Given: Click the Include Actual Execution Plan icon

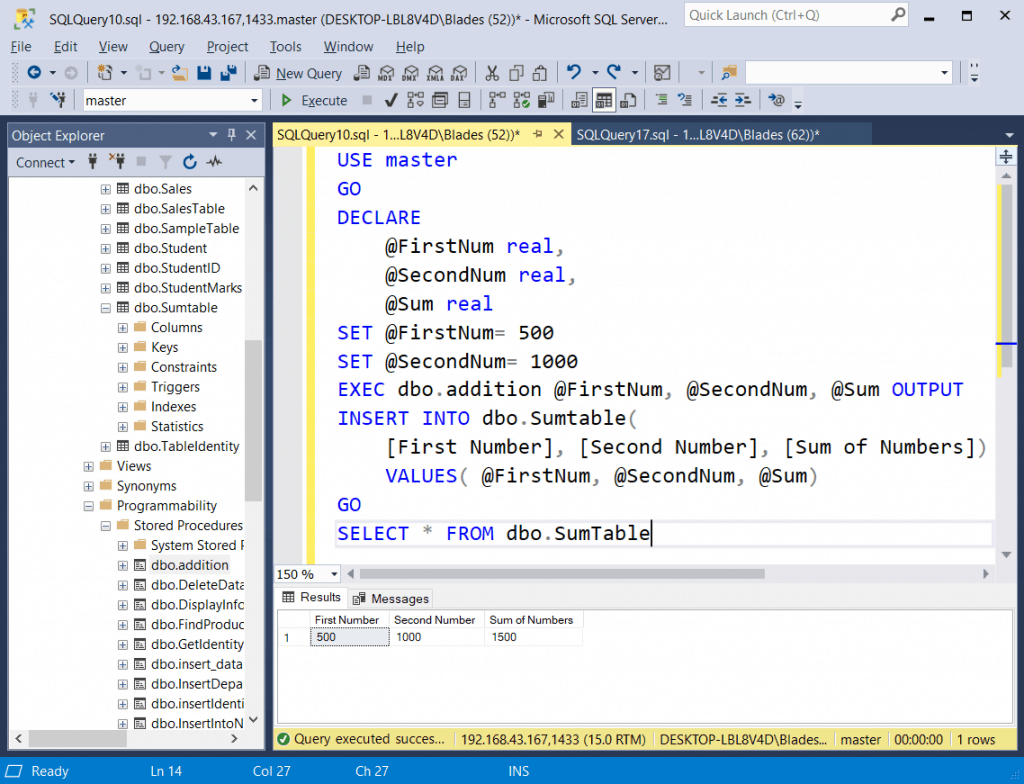Looking at the screenshot, I should (x=495, y=99).
